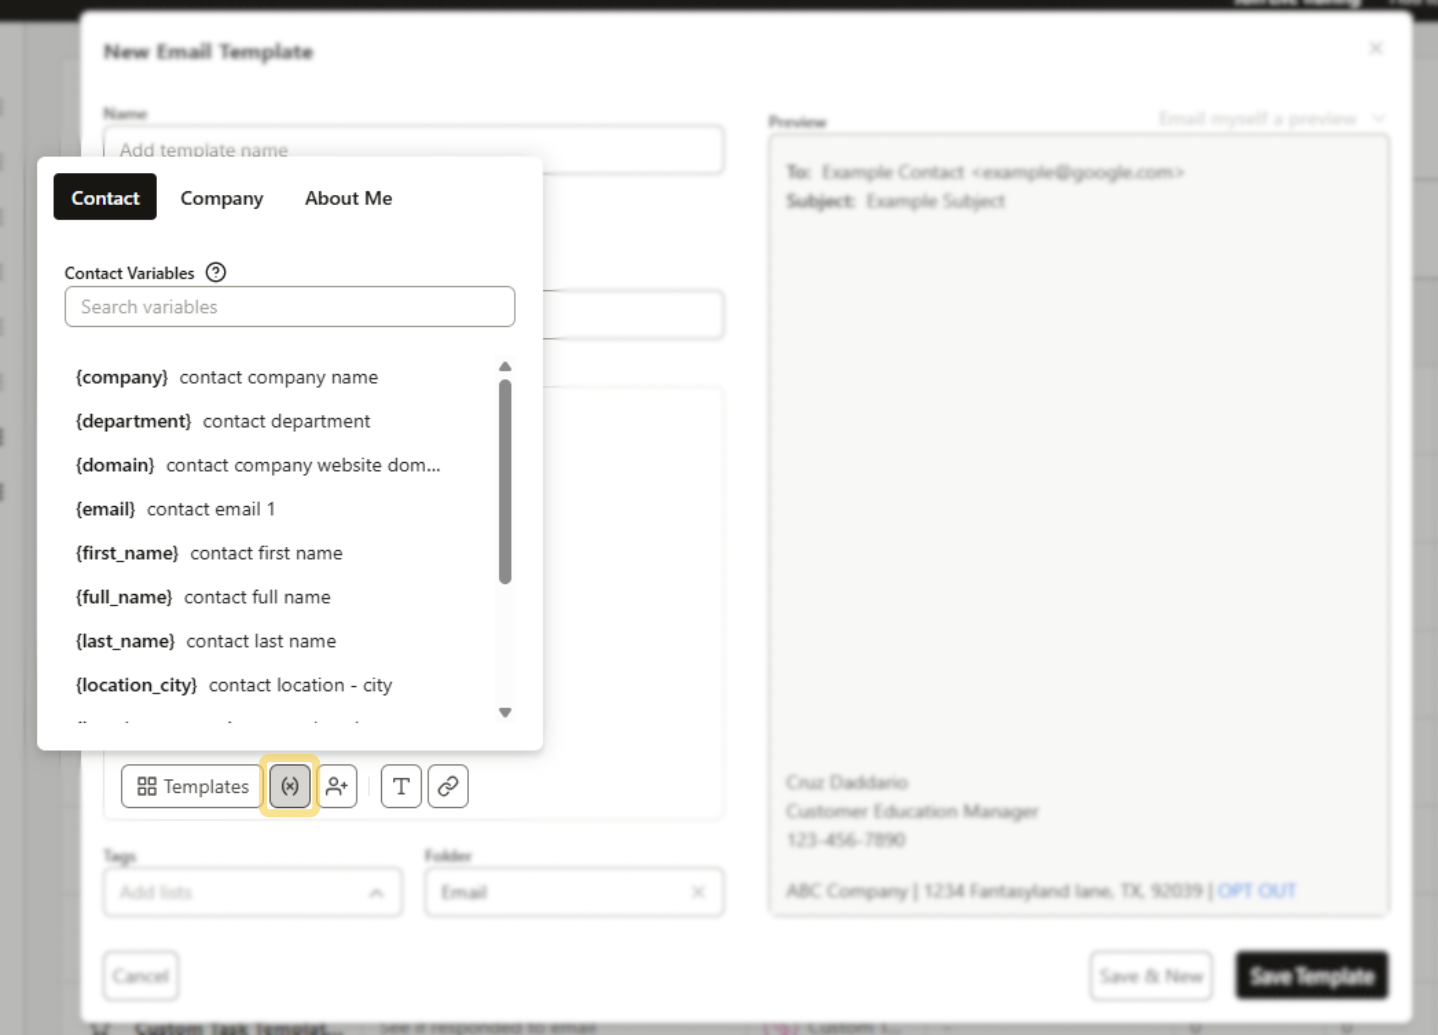The height and width of the screenshot is (1035, 1438).
Task: Open the variables insertion icon
Action: pos(289,786)
